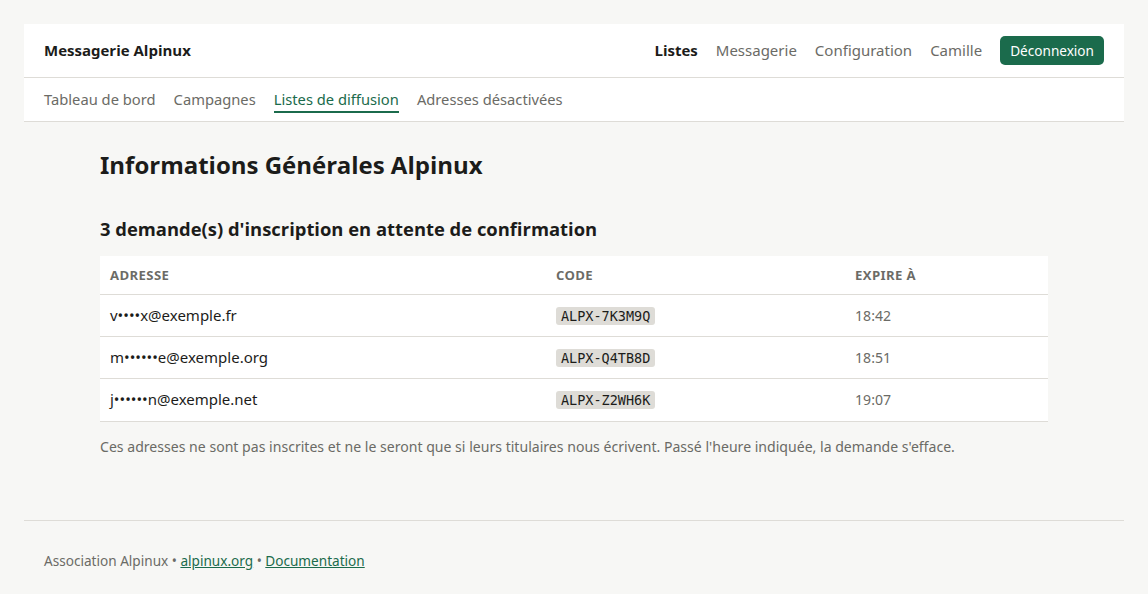Screen dimensions: 1148x594
Task: Select the address m••••••e@exemple.org
Action: (189, 358)
